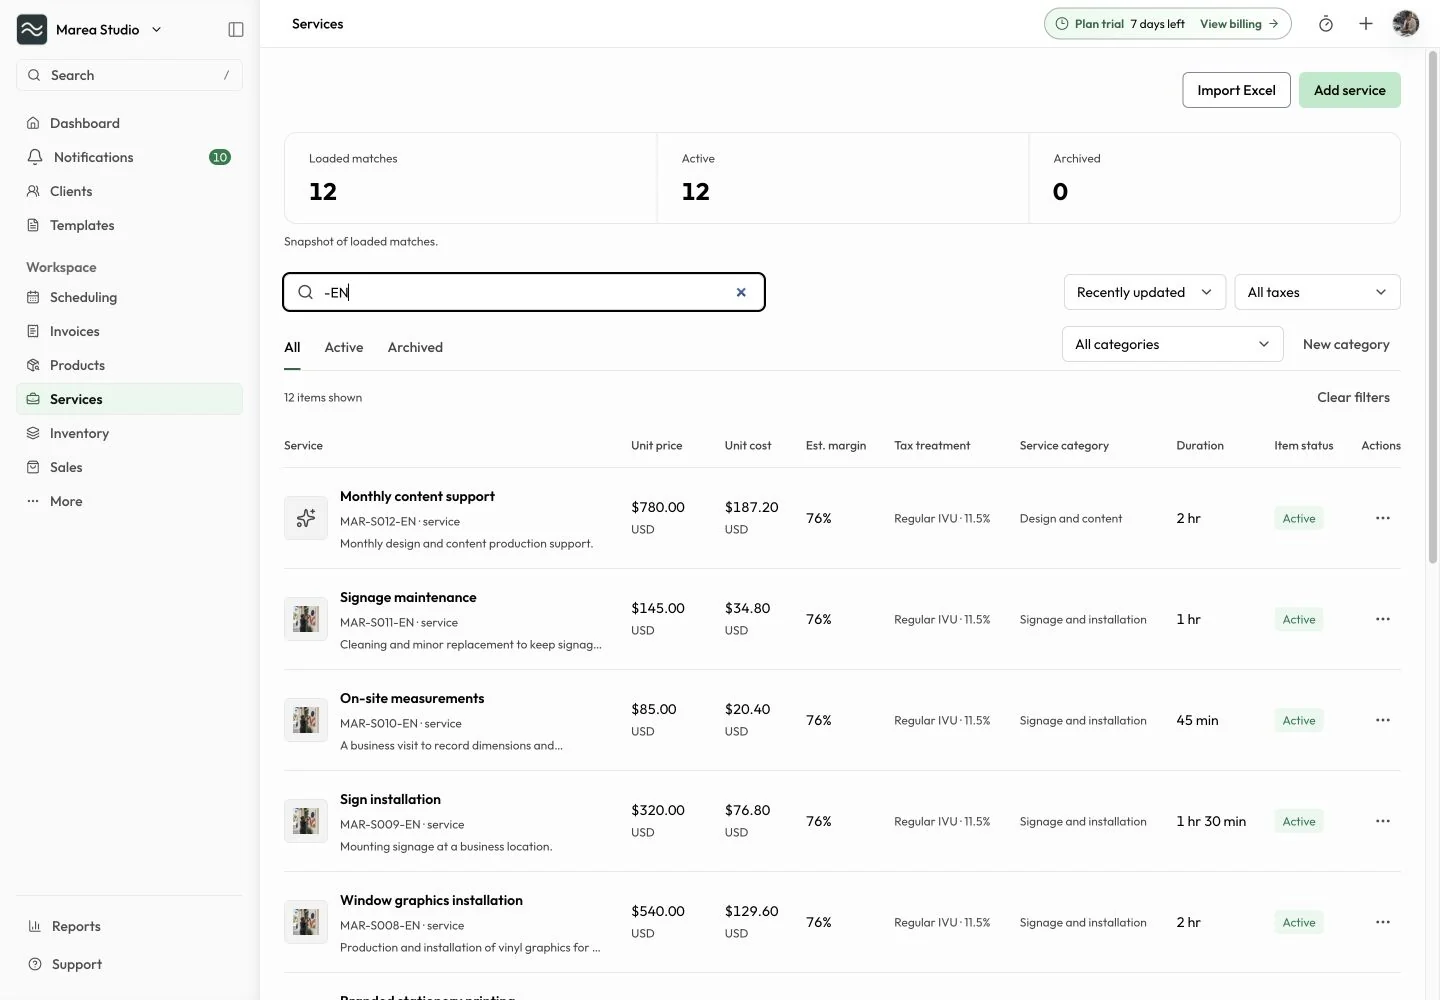1440x1000 pixels.
Task: Open the All taxes filter dropdown
Action: coord(1317,292)
